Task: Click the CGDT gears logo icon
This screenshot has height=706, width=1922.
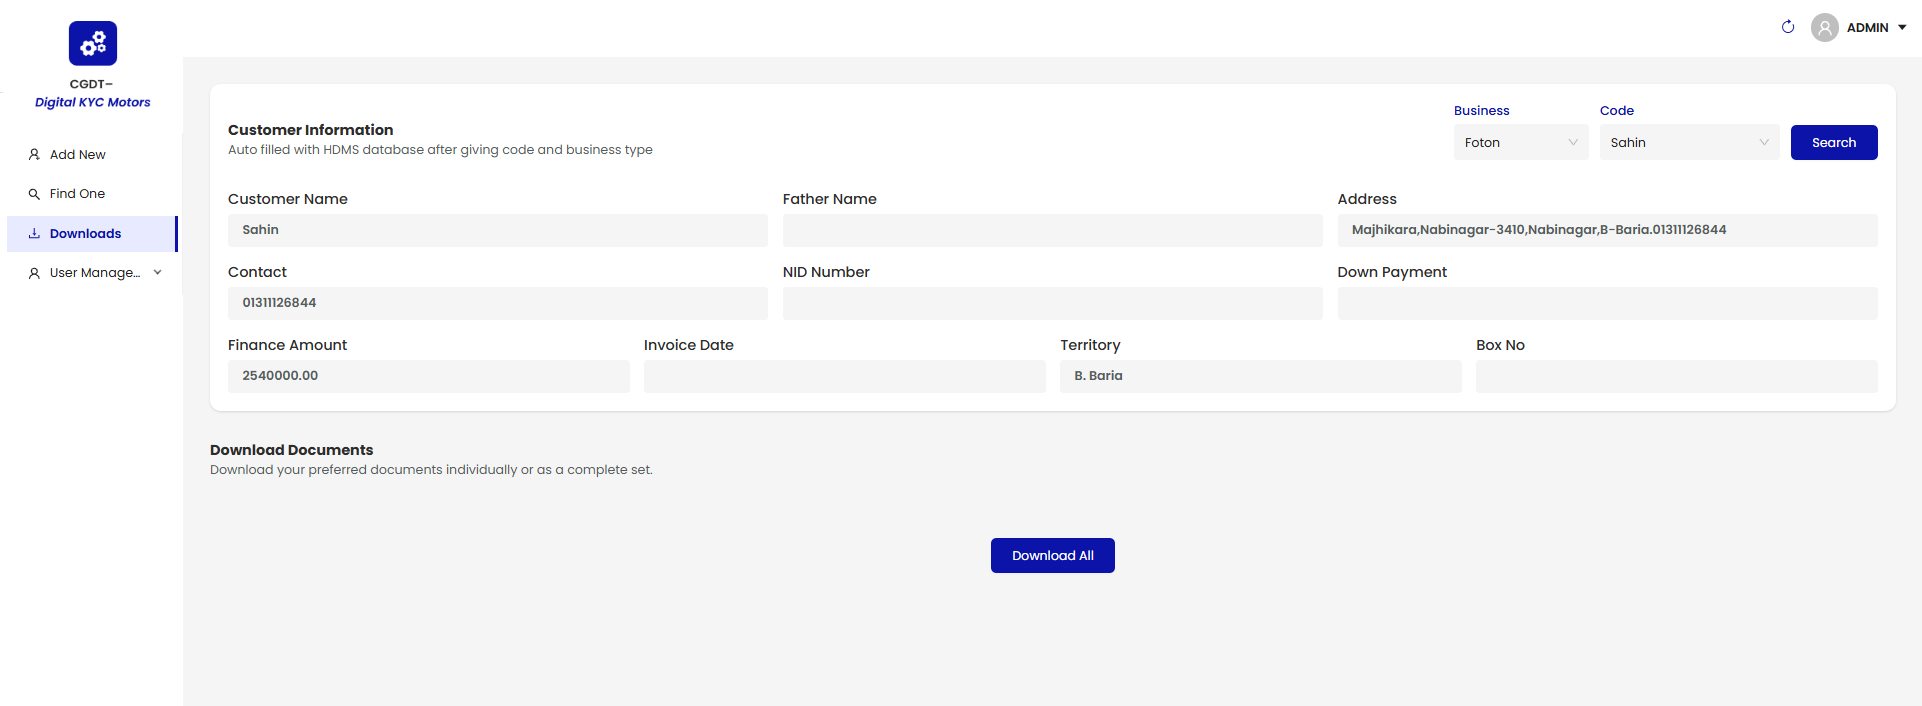Action: 93,43
